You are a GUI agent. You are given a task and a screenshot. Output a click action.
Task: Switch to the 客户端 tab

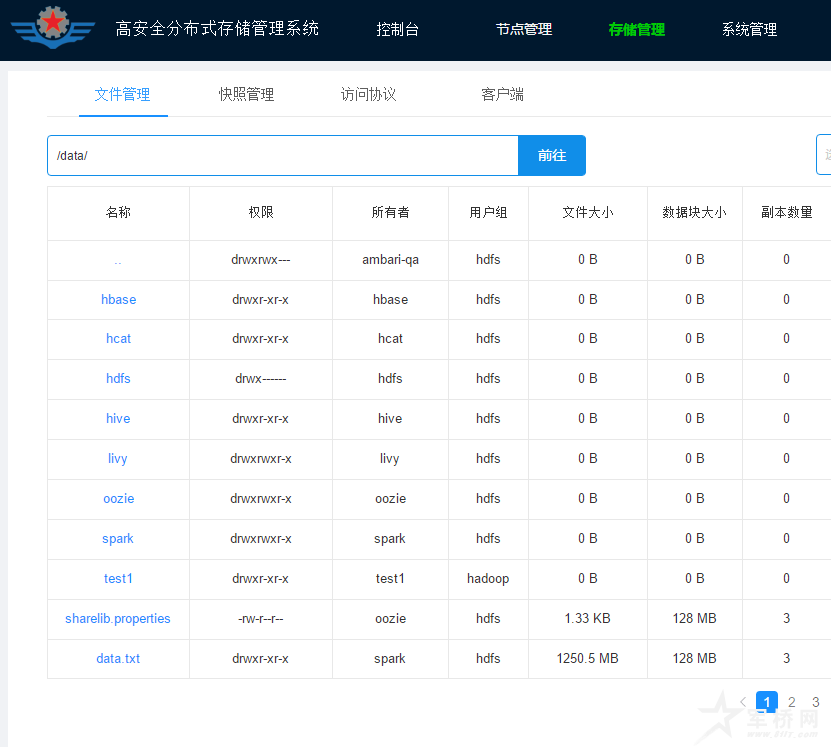tap(502, 95)
